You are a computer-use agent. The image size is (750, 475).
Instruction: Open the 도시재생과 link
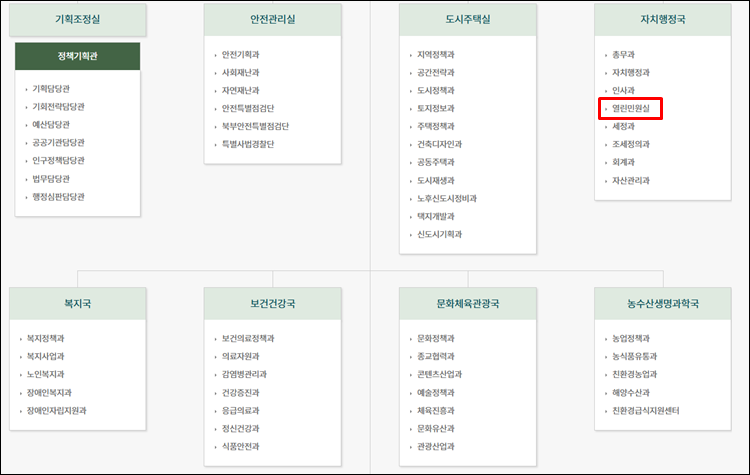(x=436, y=180)
